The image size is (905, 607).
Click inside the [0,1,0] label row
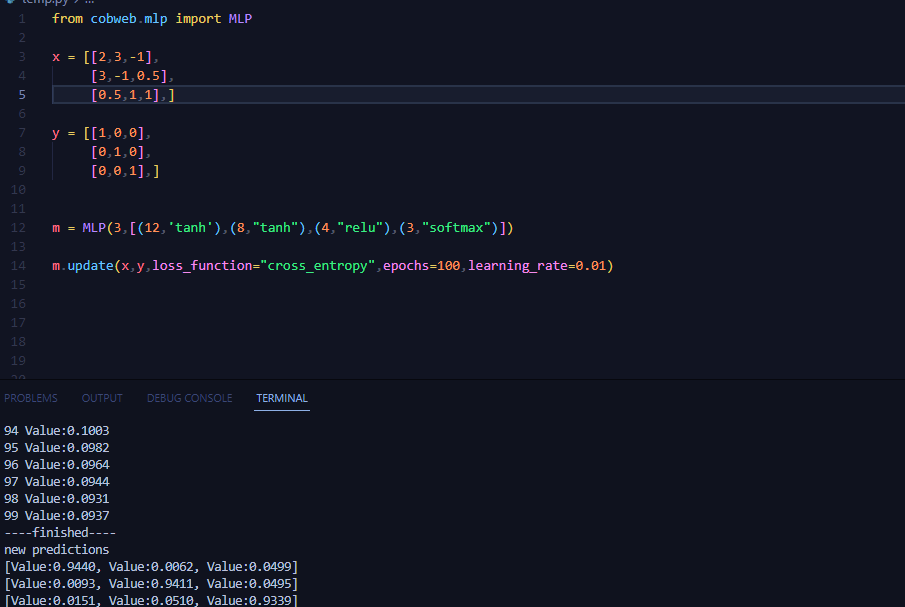click(117, 152)
